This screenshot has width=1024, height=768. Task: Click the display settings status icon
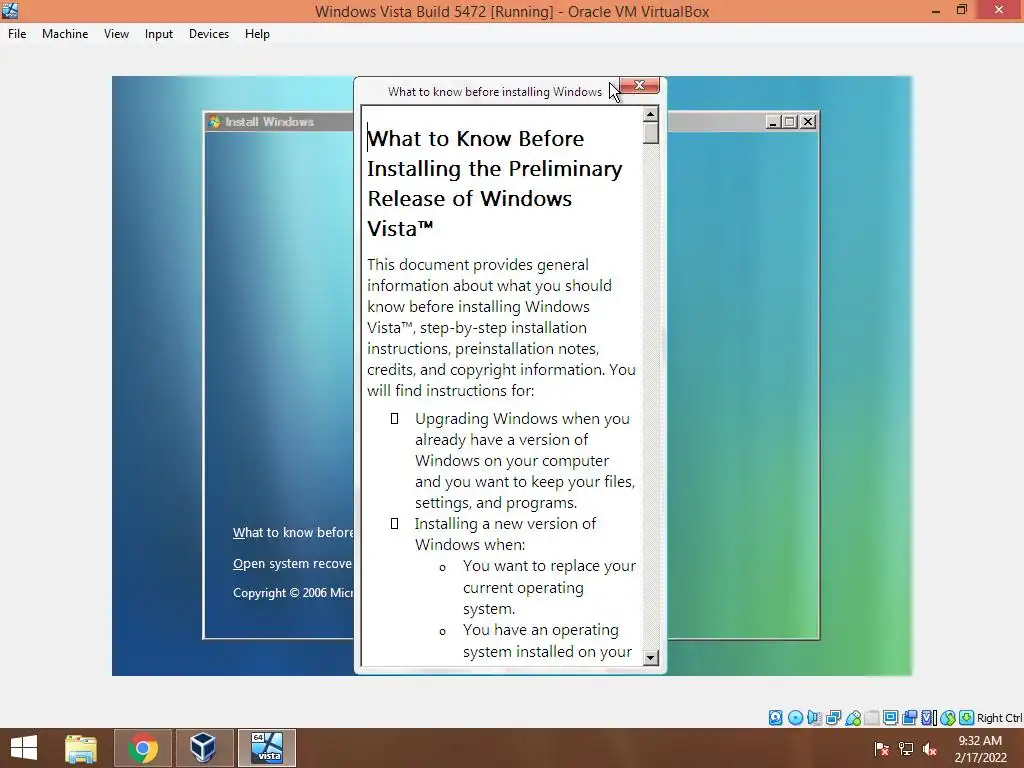[x=890, y=718]
